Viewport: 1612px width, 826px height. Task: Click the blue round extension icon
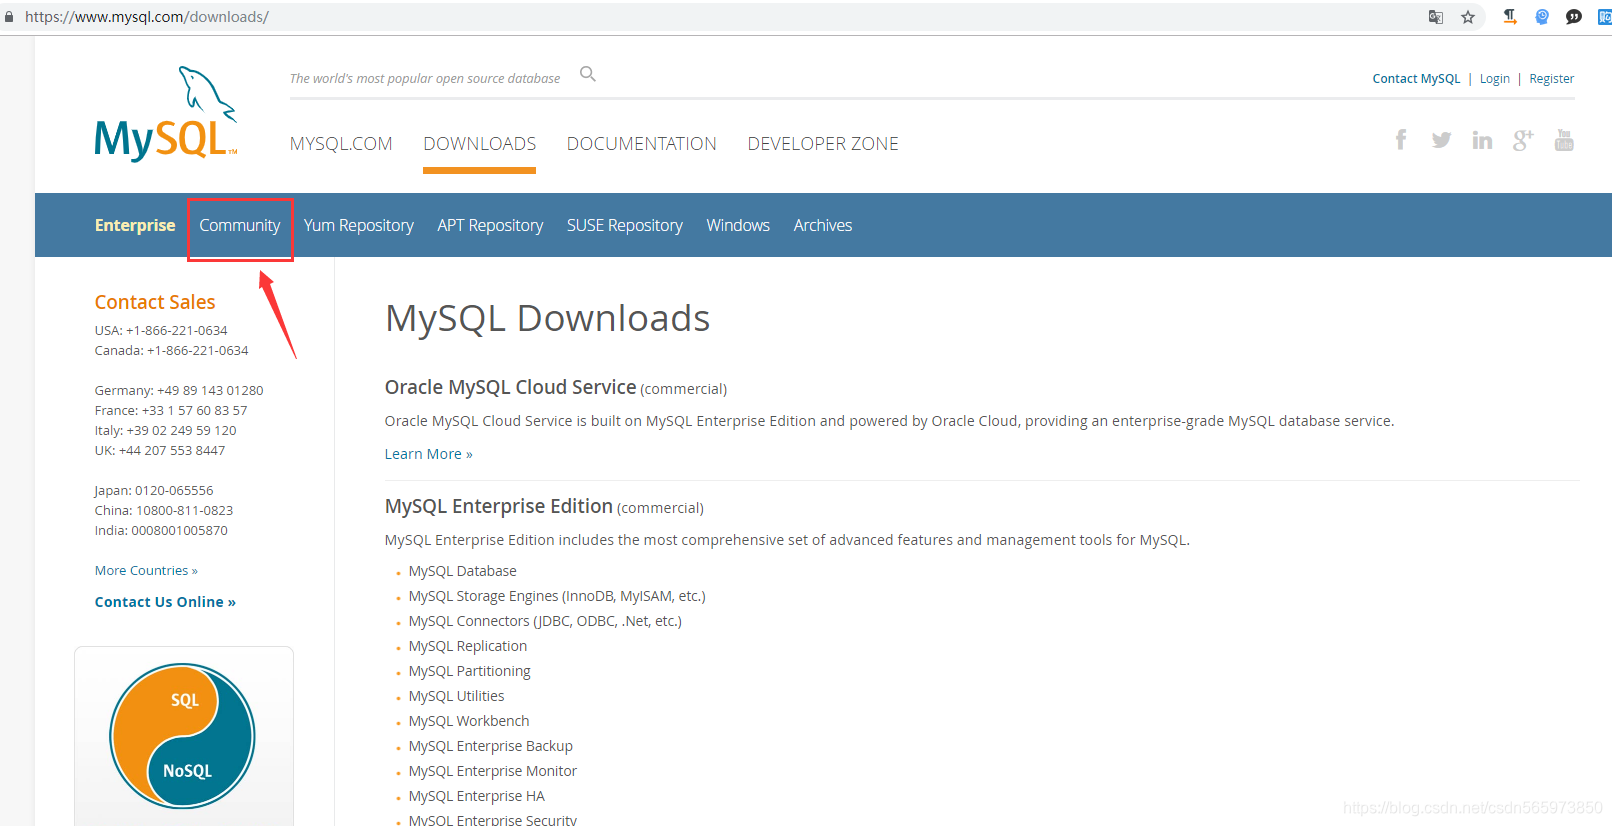pyautogui.click(x=1542, y=17)
